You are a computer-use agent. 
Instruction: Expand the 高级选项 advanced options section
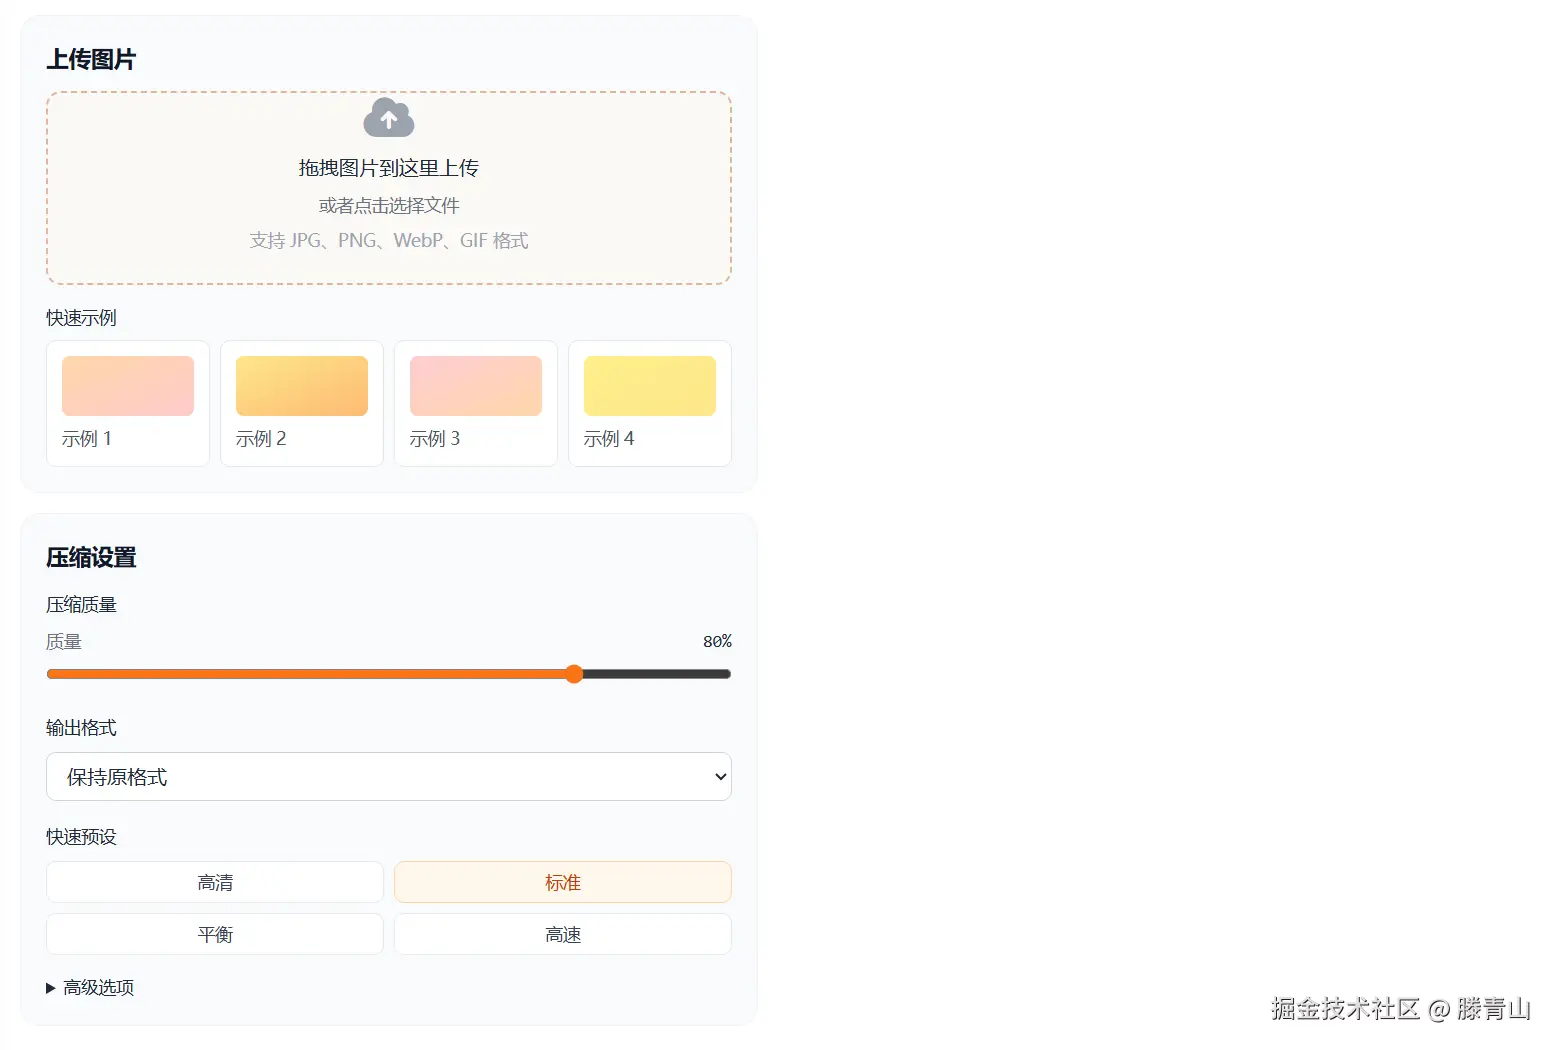[98, 987]
